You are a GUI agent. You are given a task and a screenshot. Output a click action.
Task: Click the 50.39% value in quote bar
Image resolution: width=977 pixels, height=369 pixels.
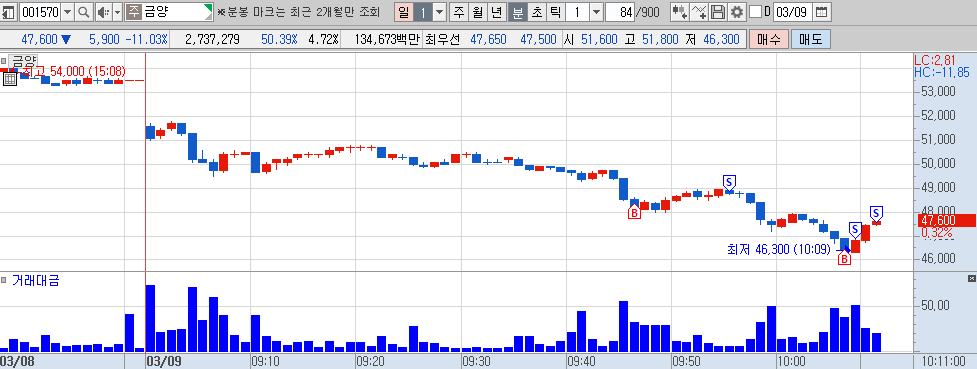pyautogui.click(x=279, y=39)
